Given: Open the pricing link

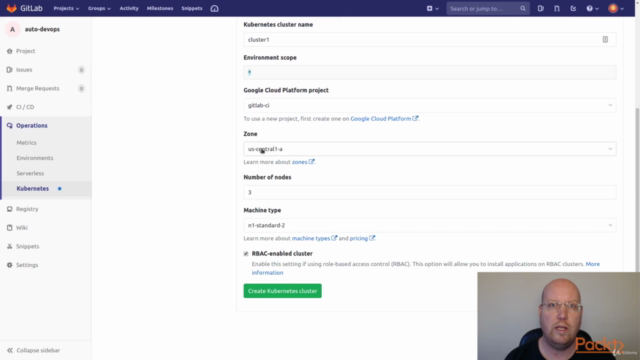Looking at the screenshot, I should 359,238.
